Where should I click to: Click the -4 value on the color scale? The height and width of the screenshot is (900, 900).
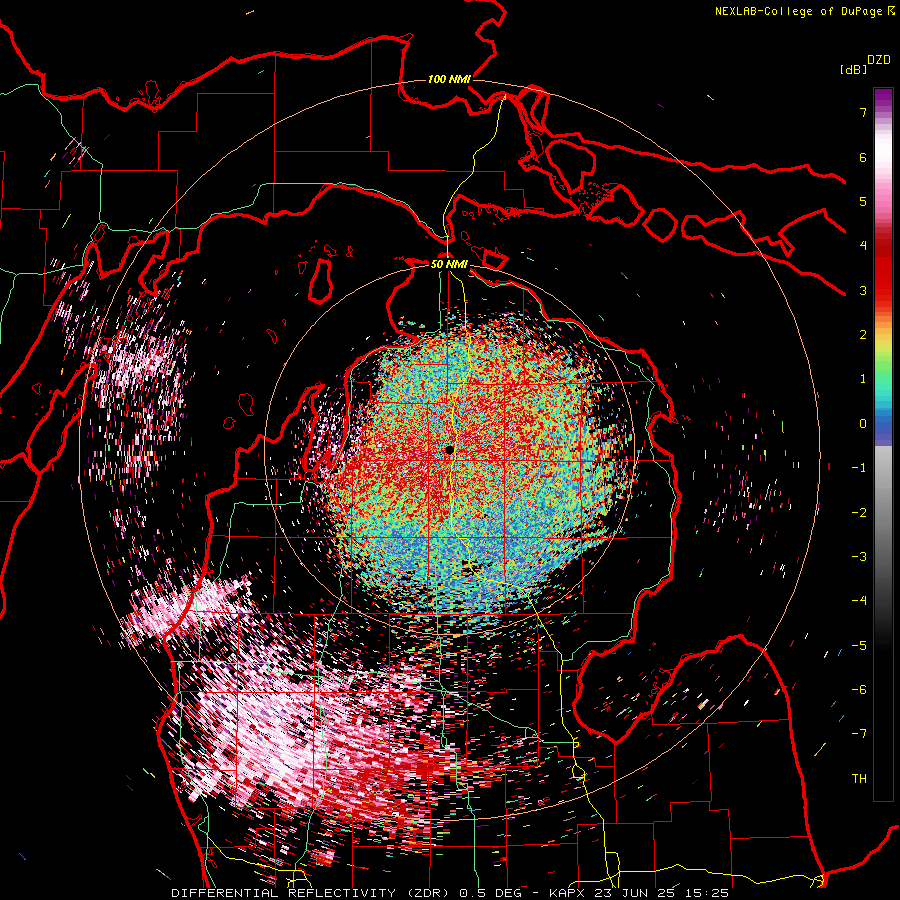[x=859, y=601]
